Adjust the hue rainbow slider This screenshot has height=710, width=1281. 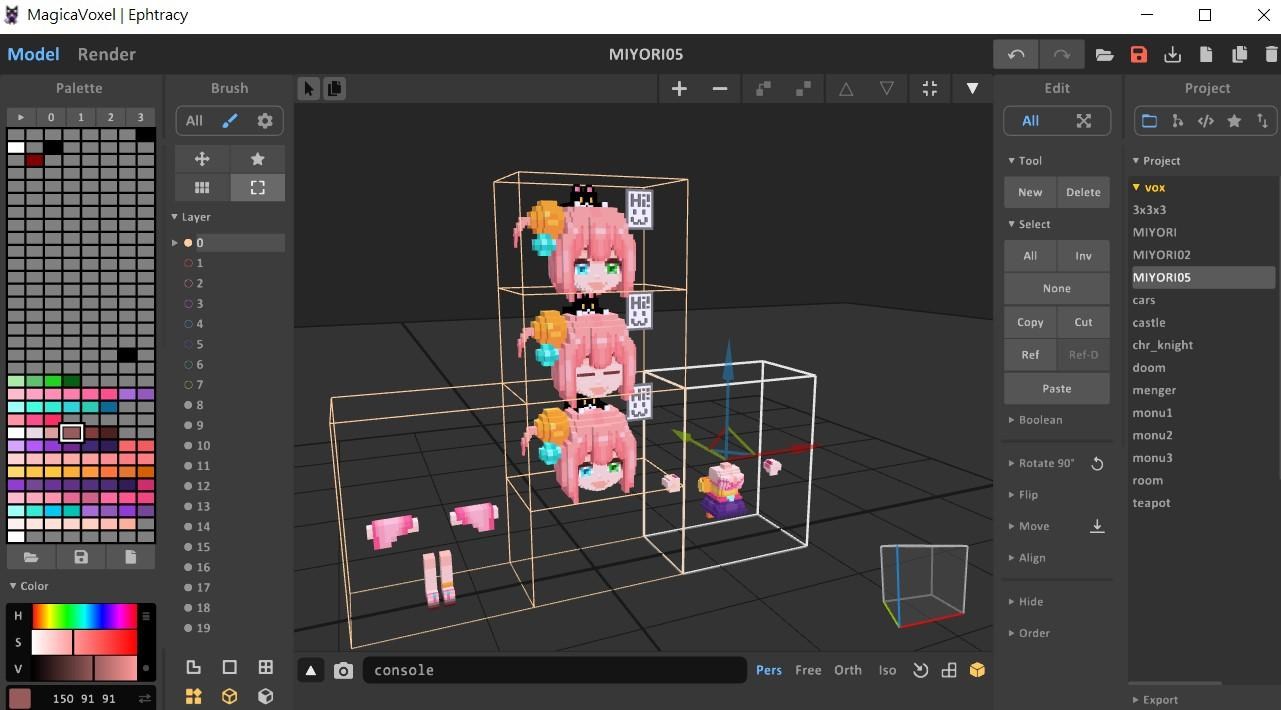click(x=84, y=616)
